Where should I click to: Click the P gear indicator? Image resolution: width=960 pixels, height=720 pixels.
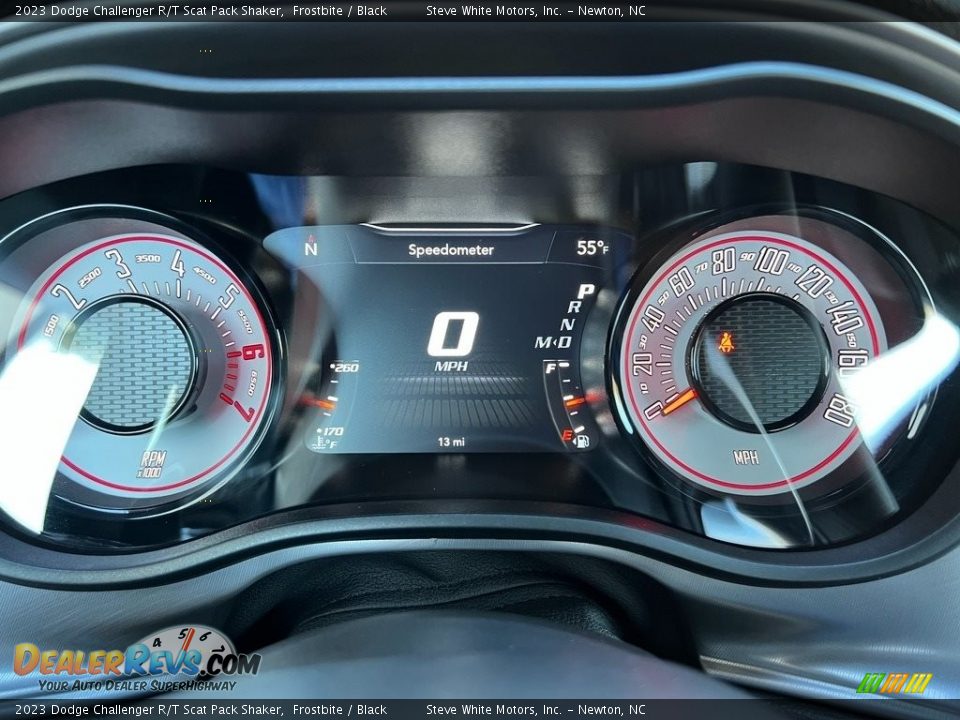[x=586, y=291]
